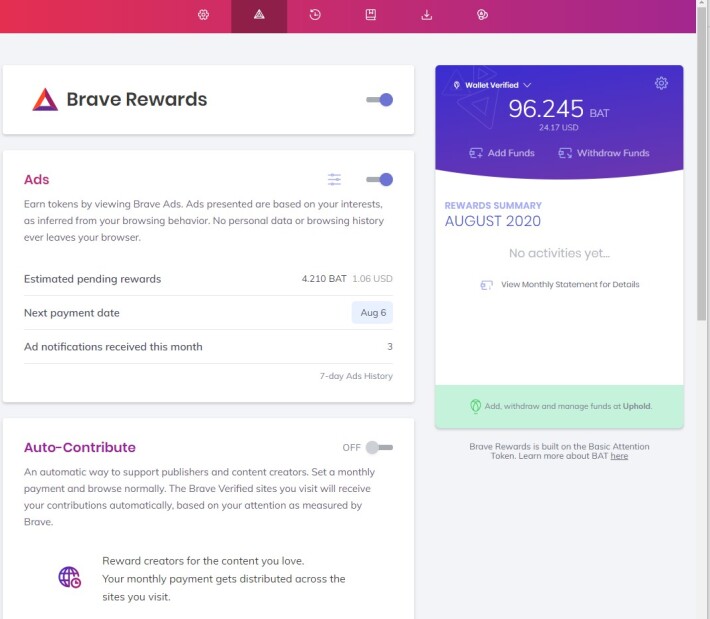
Task: Open the History clock tab
Action: click(315, 15)
